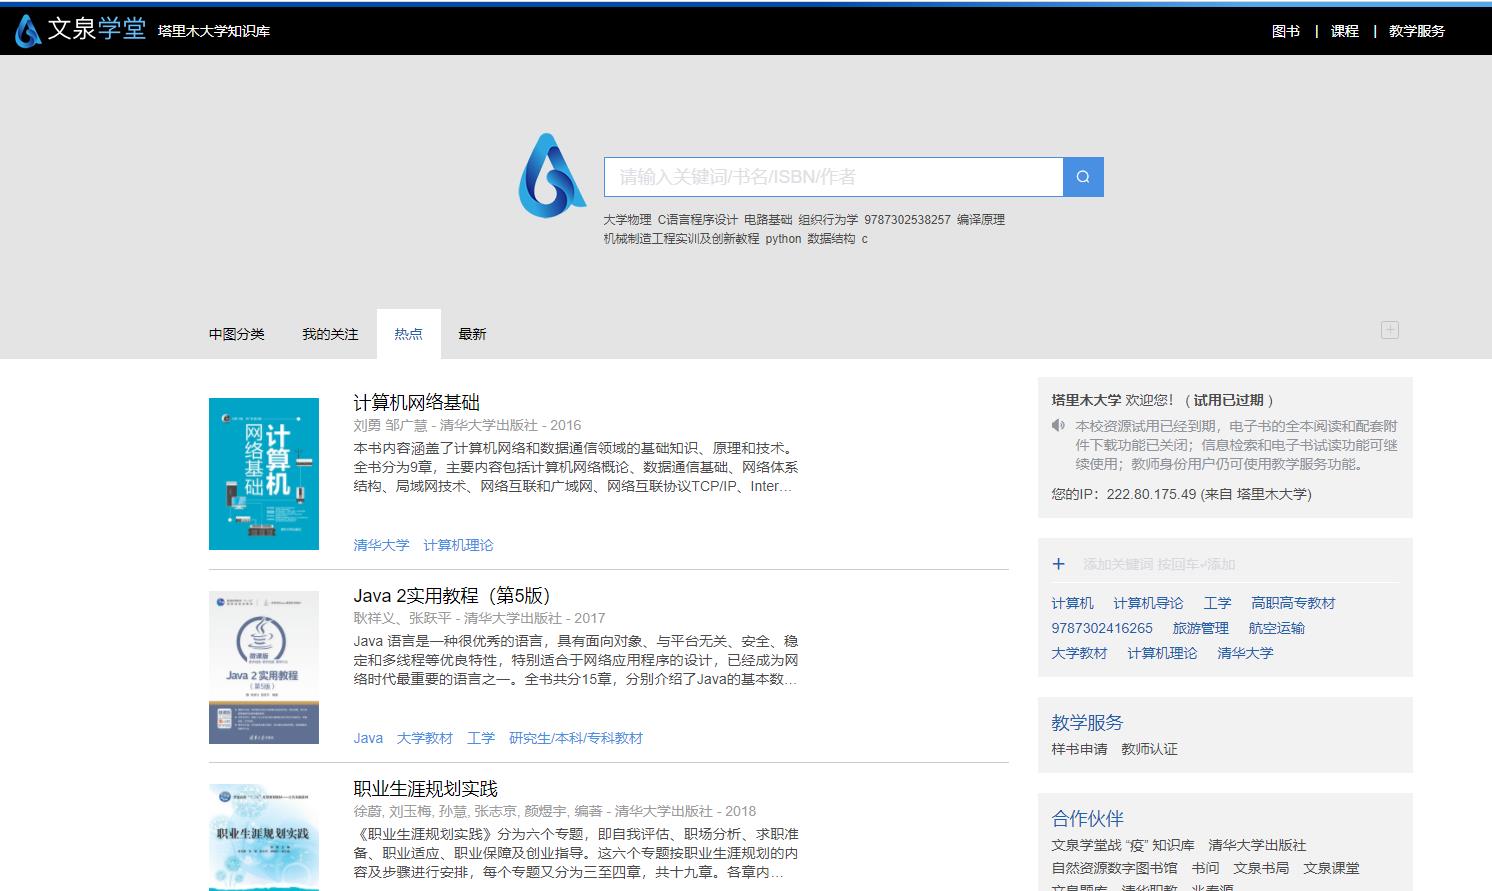Viewport: 1492px width, 891px height.
Task: Click the Wenquan Xuetang logo in header
Action: point(81,30)
